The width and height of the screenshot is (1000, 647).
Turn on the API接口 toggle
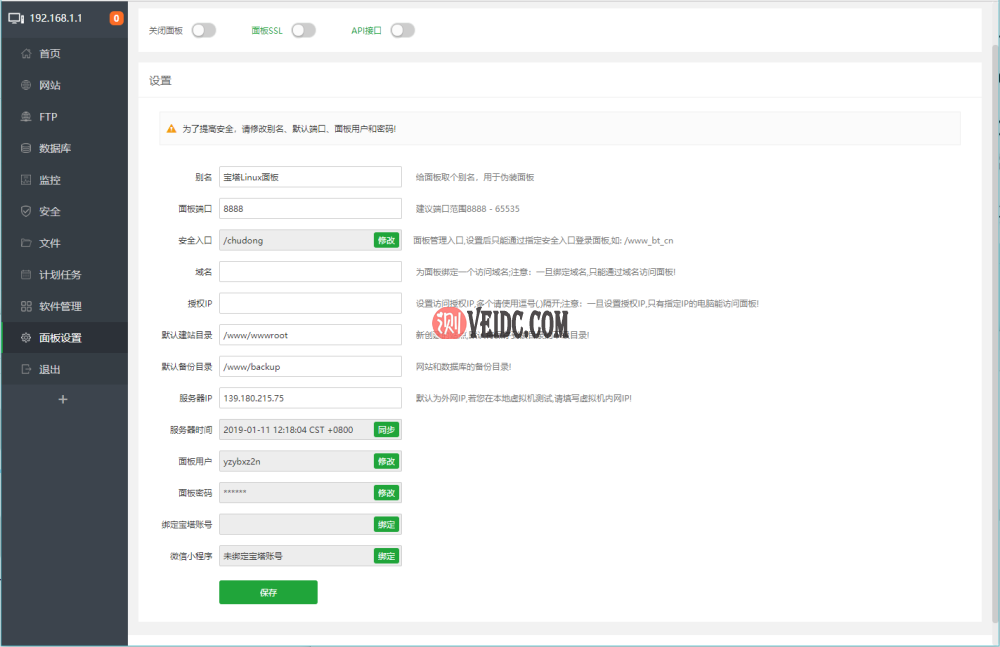[402, 30]
